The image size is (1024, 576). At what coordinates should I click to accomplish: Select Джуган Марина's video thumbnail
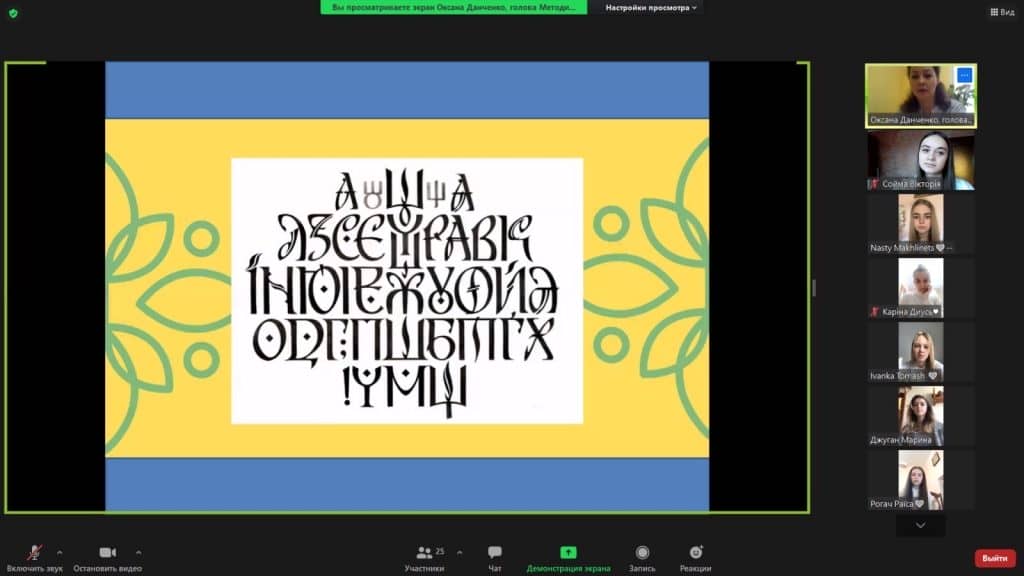[920, 415]
